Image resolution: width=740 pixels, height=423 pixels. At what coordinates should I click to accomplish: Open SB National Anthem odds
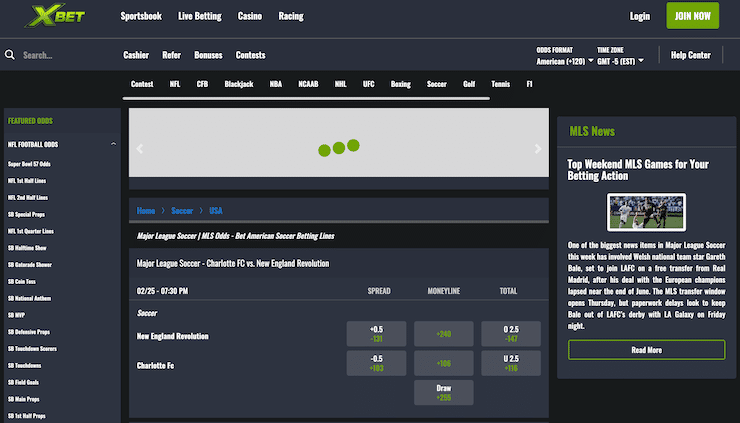(29, 298)
